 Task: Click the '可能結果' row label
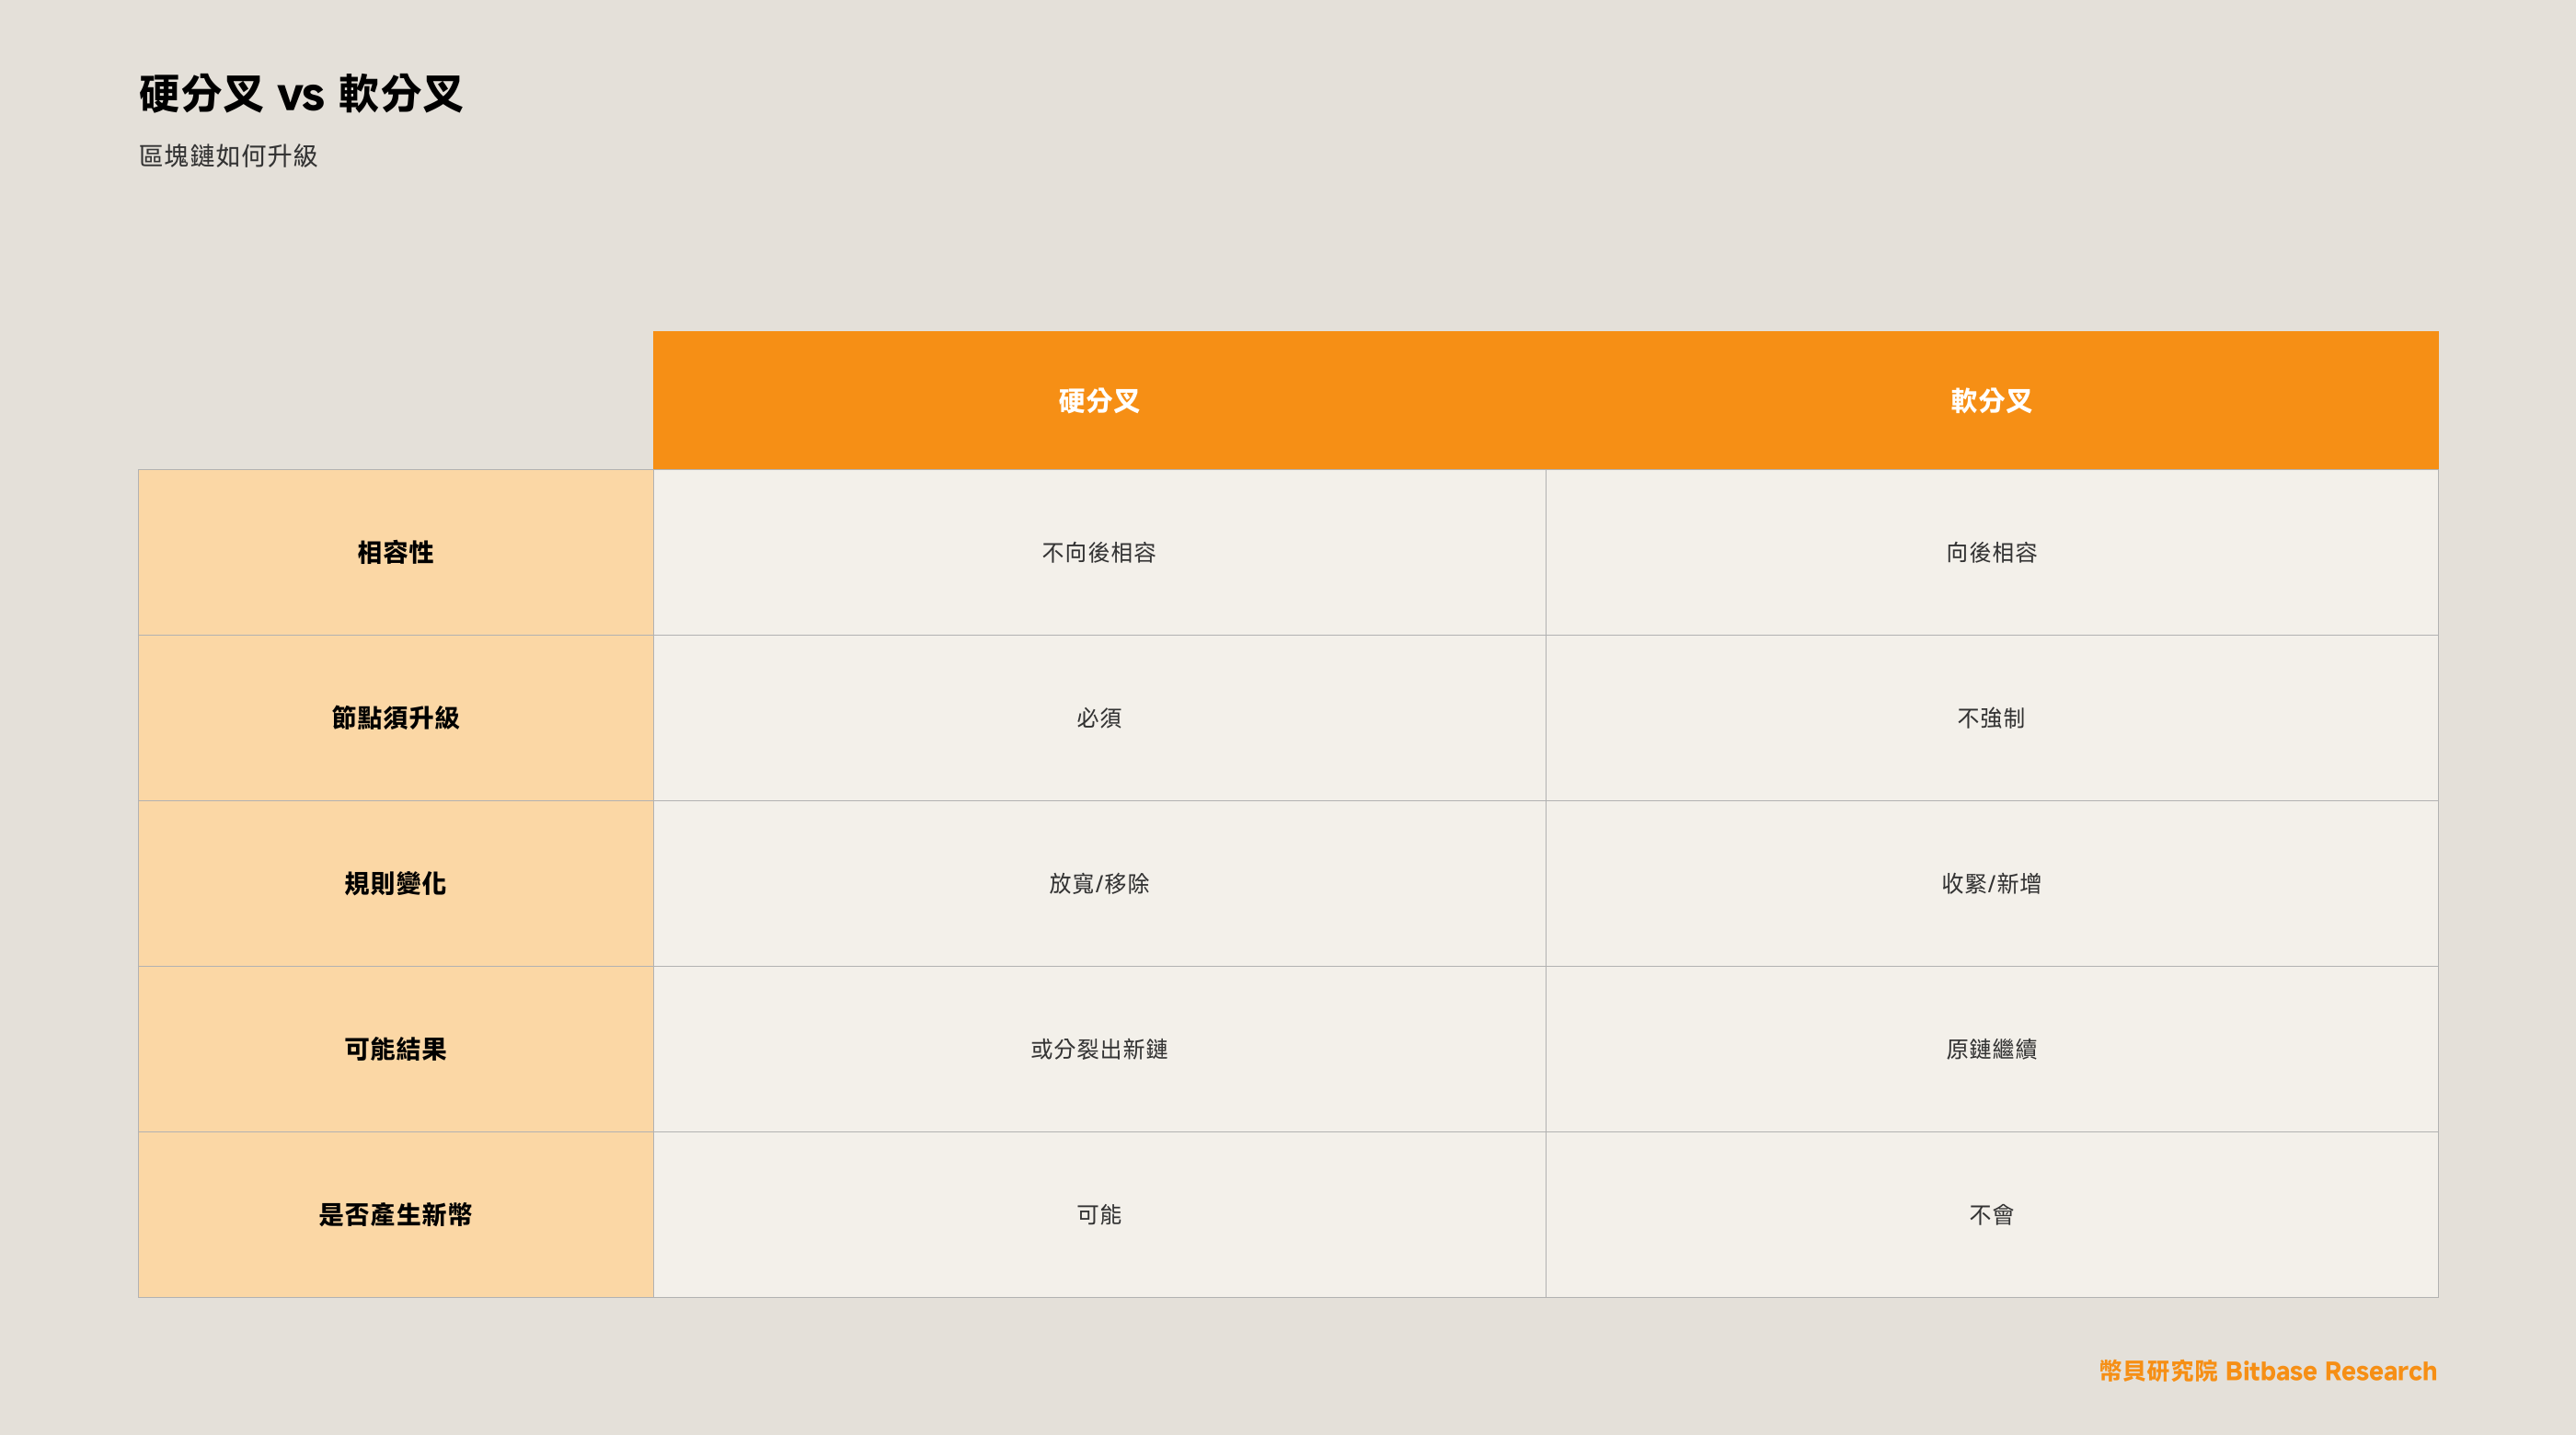point(396,1049)
